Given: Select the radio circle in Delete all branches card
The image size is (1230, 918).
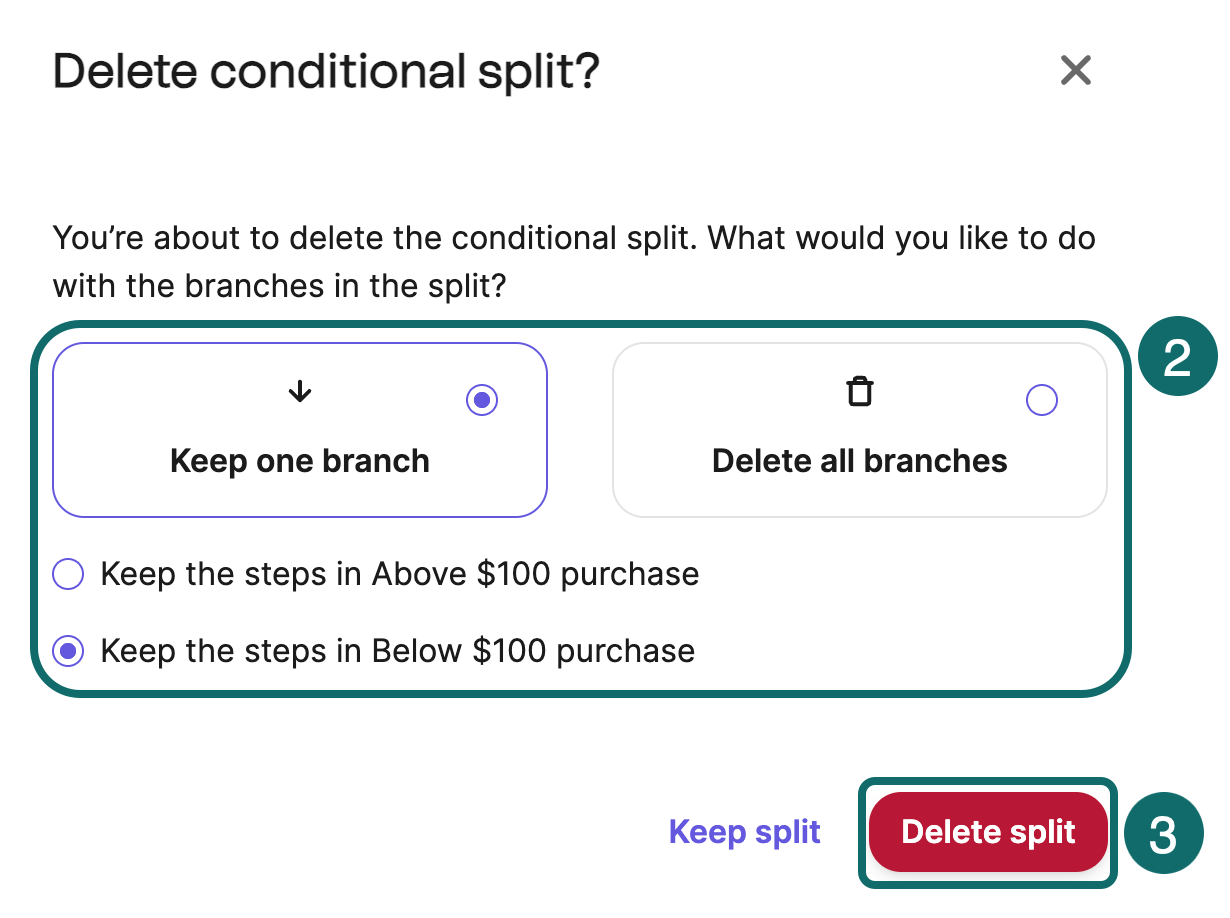Looking at the screenshot, I should pos(1042,401).
